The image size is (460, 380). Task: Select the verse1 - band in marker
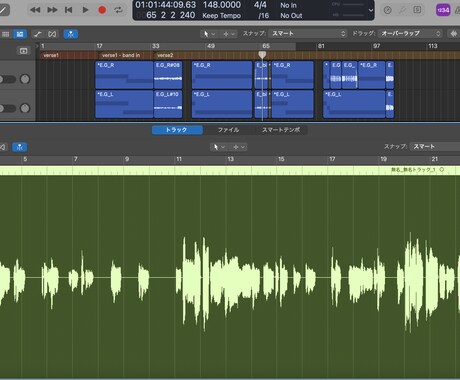121,55
